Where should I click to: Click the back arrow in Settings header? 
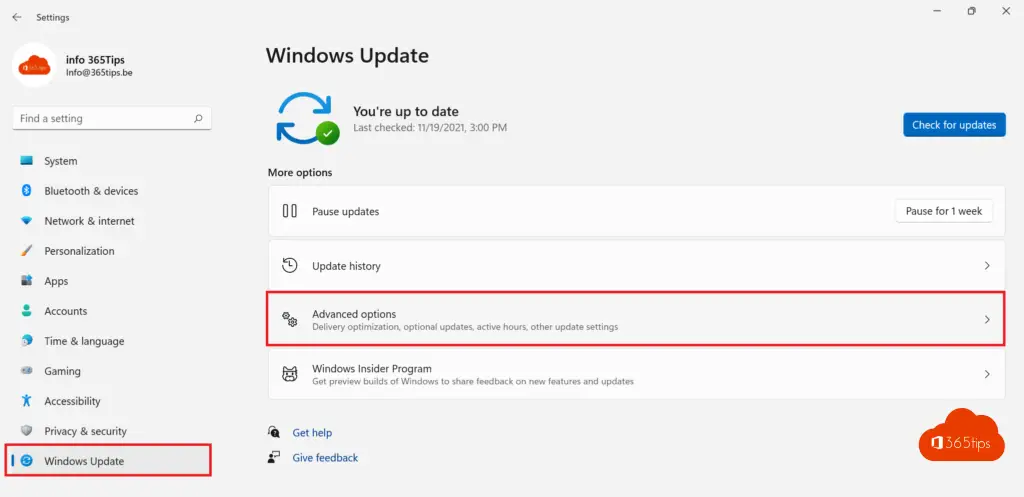[x=16, y=17]
